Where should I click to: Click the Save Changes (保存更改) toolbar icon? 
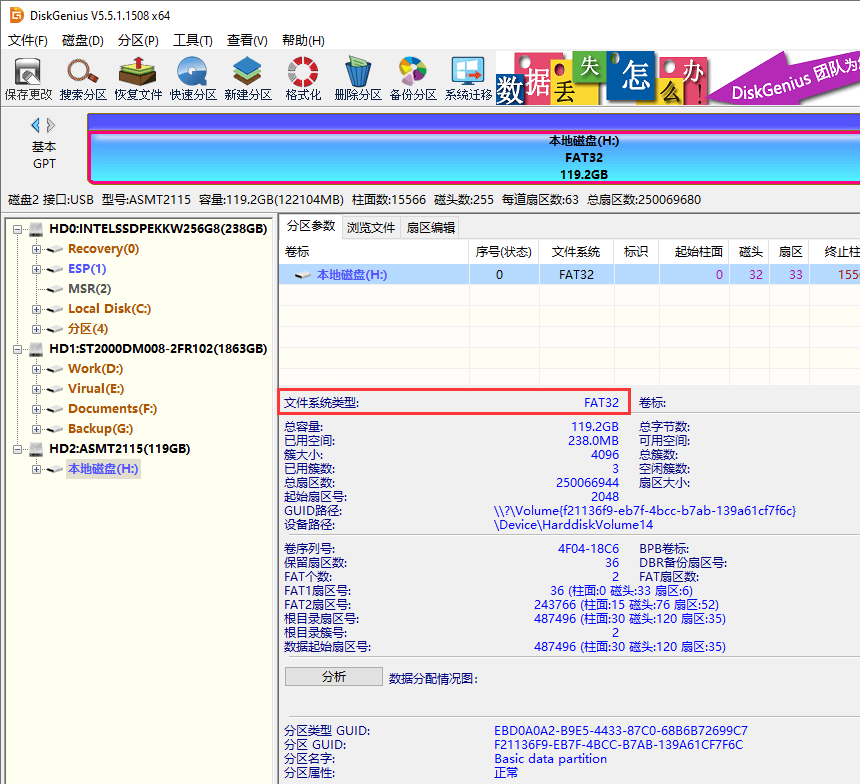(x=28, y=79)
